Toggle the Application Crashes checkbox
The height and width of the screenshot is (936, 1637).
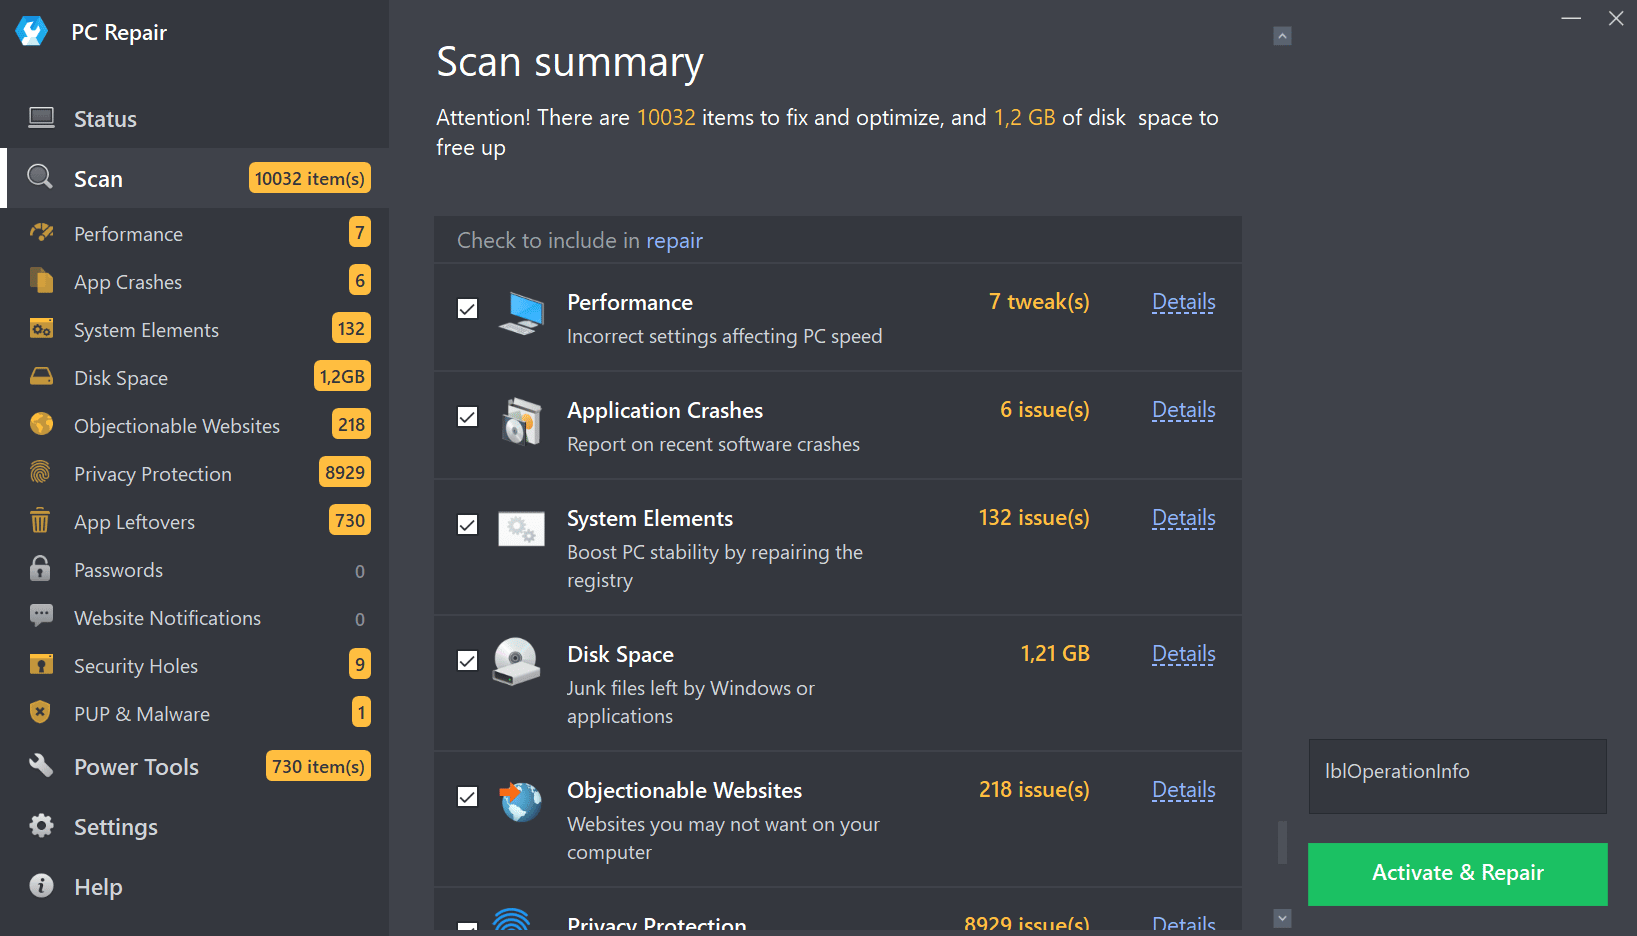point(467,417)
